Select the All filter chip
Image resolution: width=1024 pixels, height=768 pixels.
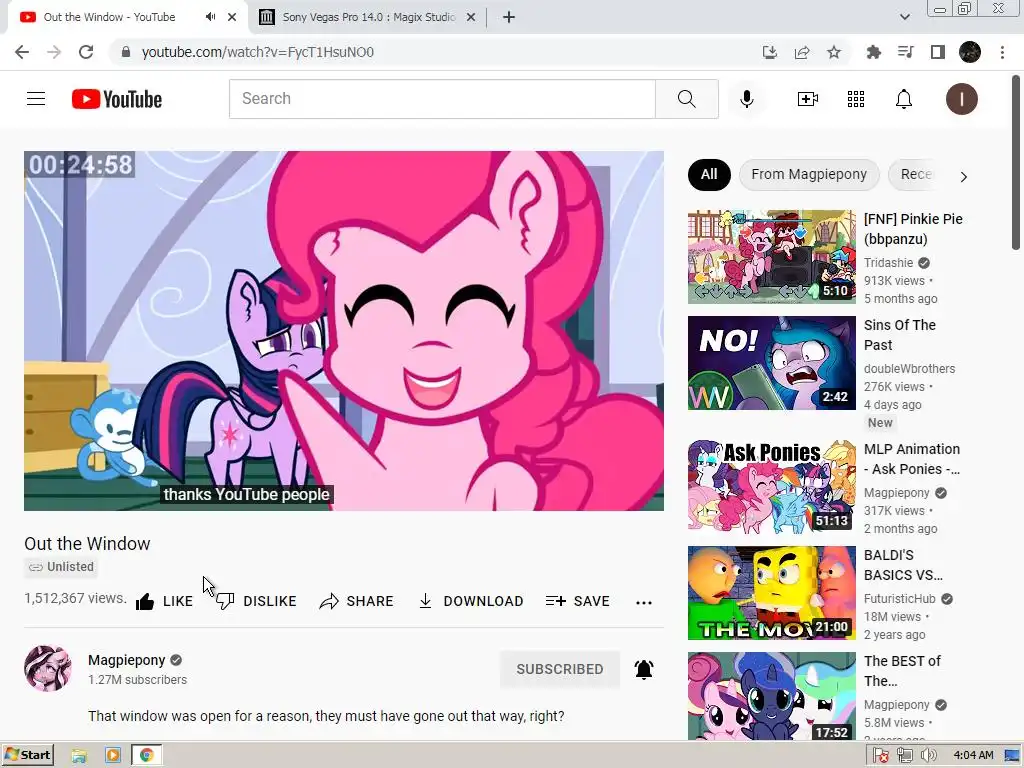709,174
